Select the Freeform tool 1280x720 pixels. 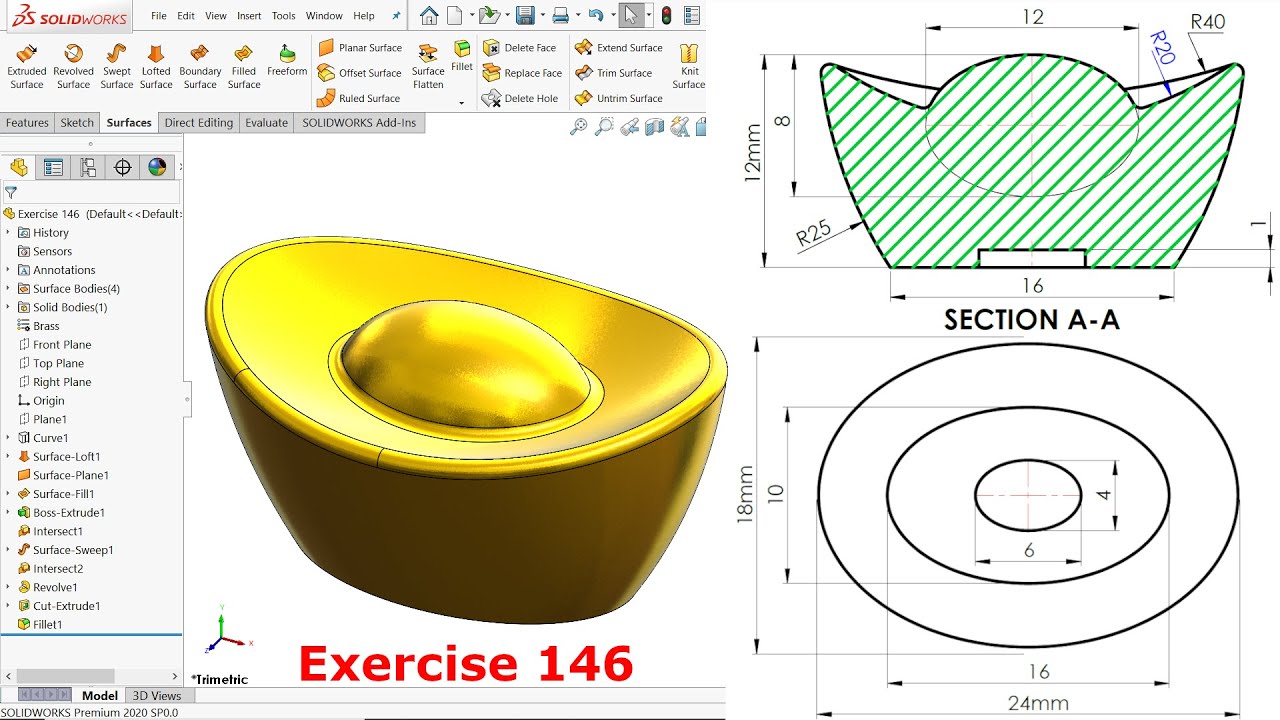pos(287,60)
